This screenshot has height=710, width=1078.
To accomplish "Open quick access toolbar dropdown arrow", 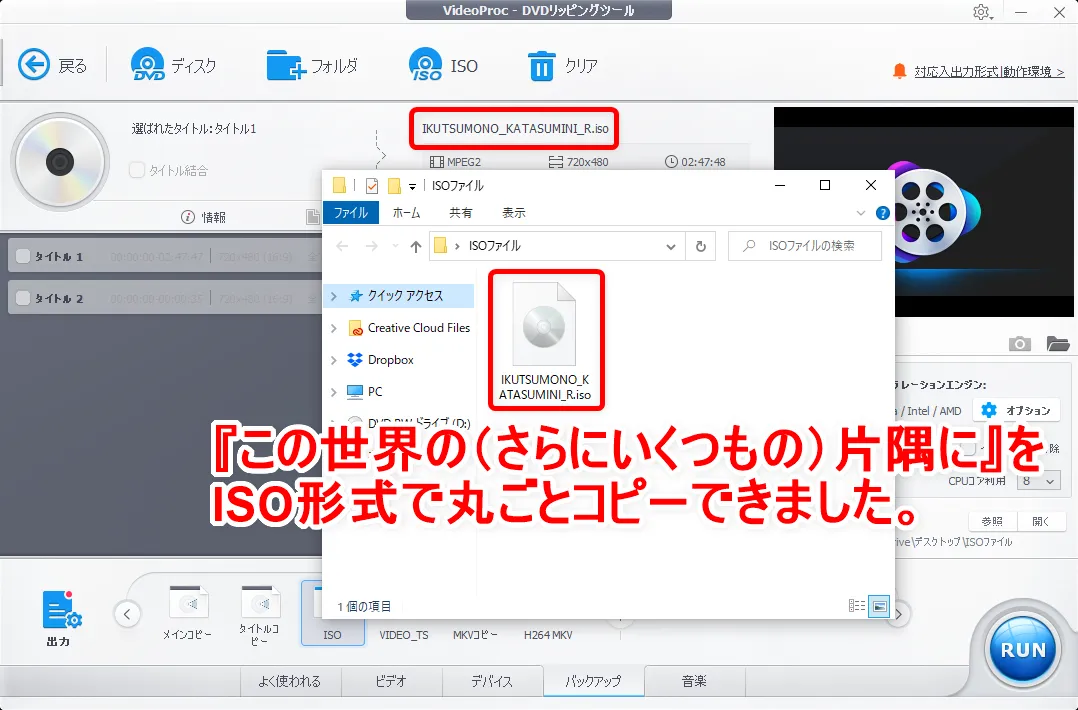I will (x=412, y=186).
